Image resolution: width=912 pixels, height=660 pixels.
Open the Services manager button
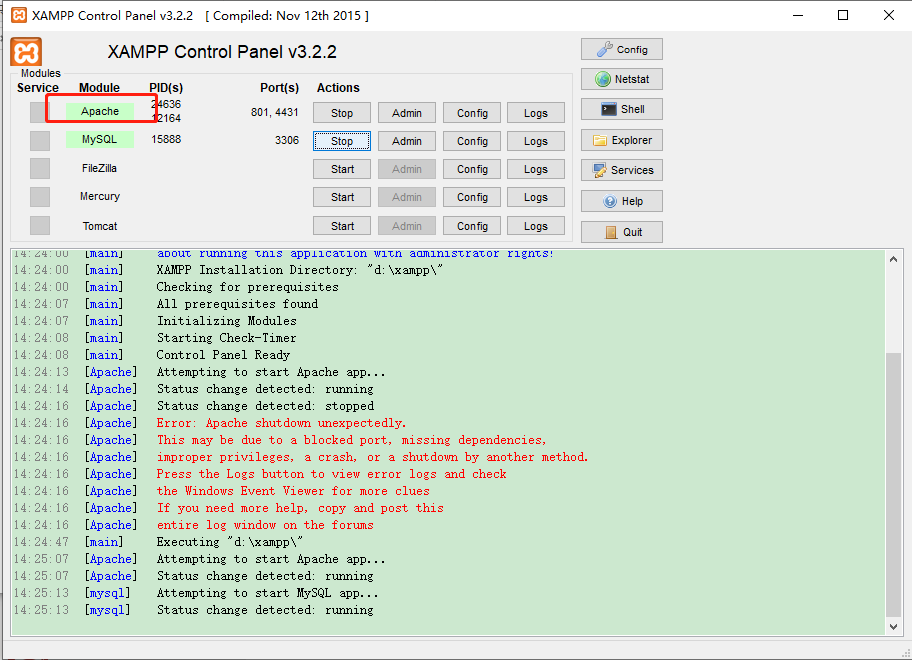point(622,170)
